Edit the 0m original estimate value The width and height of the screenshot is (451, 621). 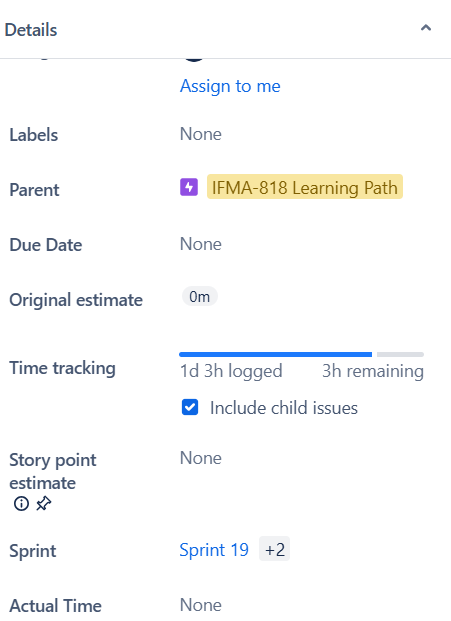coord(199,297)
